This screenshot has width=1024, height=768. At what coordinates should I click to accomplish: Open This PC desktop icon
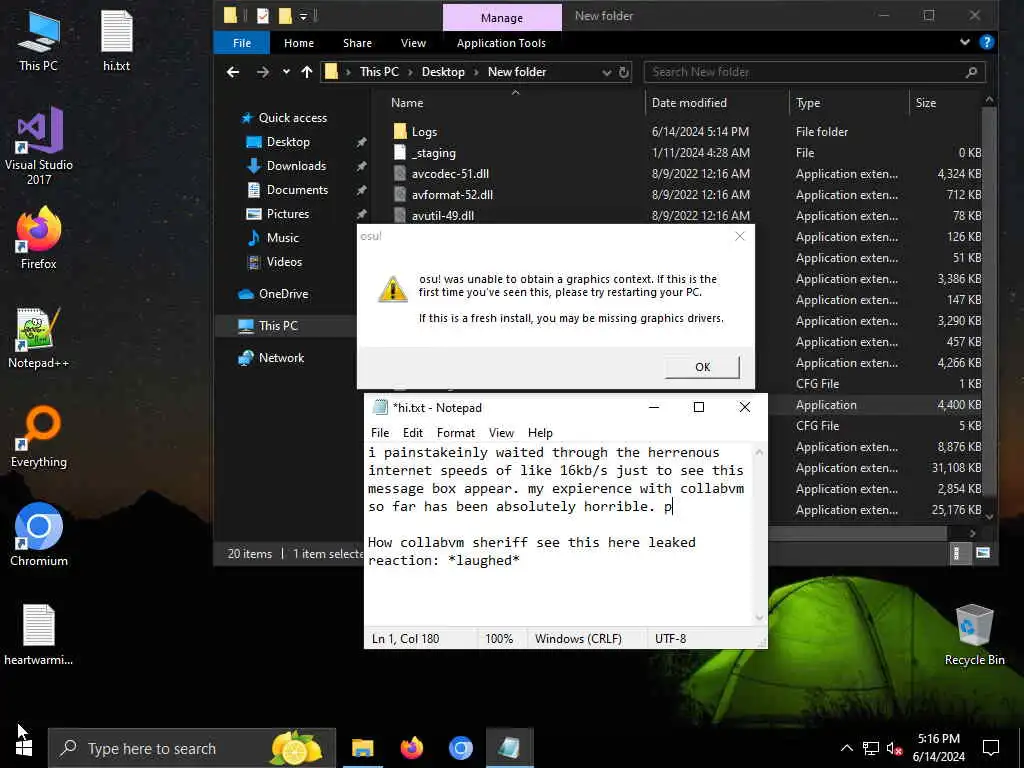point(38,40)
